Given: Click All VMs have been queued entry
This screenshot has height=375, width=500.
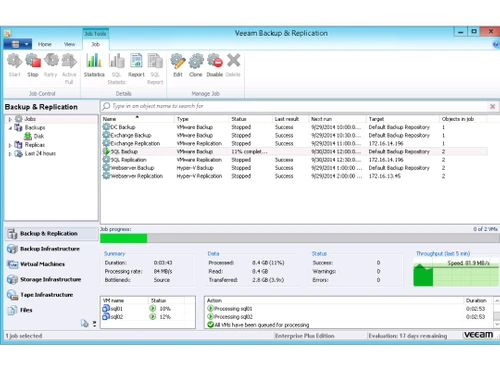Looking at the screenshot, I should point(258,325).
